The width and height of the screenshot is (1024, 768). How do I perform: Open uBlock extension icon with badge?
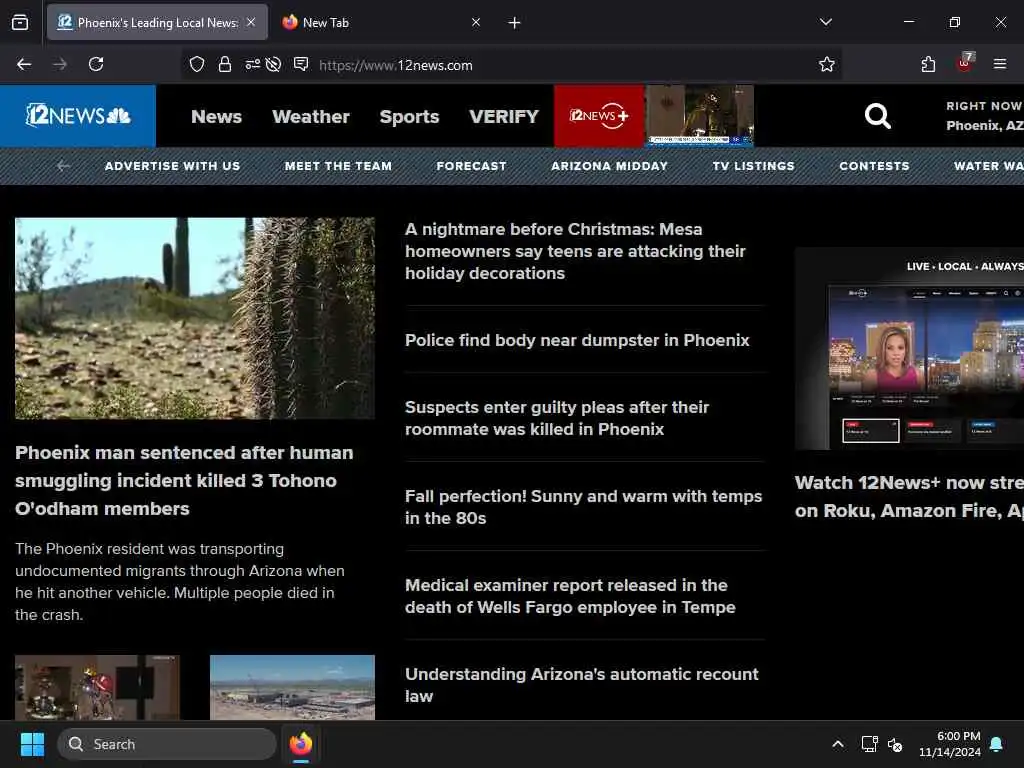click(x=965, y=63)
